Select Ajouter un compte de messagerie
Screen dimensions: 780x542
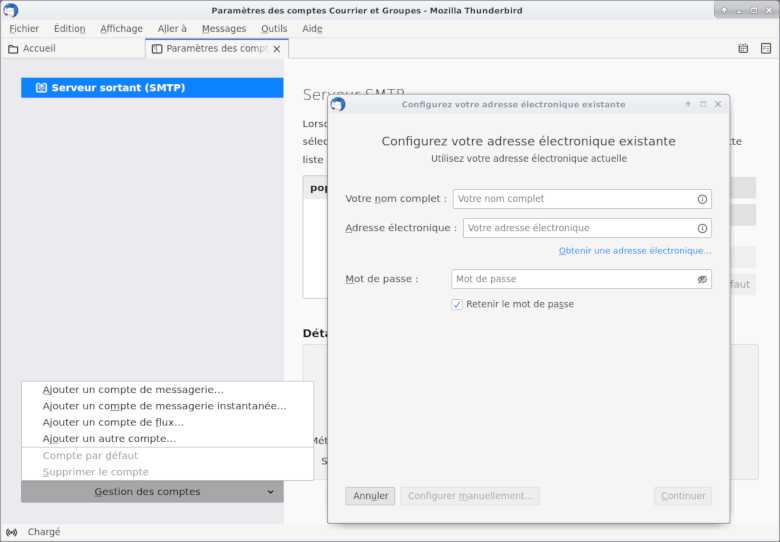[x=167, y=389]
